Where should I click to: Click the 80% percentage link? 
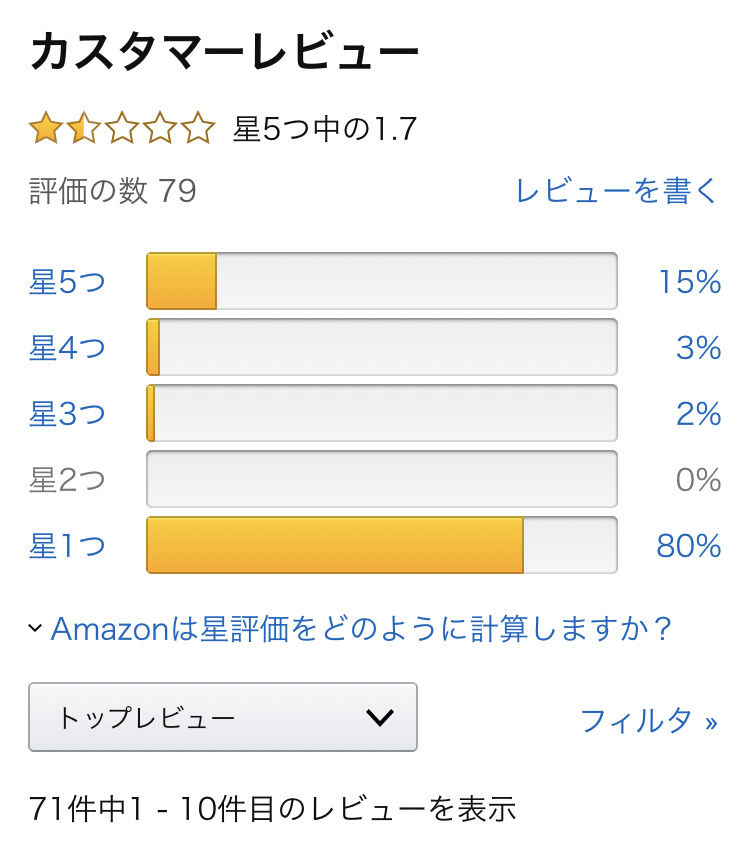coord(689,545)
